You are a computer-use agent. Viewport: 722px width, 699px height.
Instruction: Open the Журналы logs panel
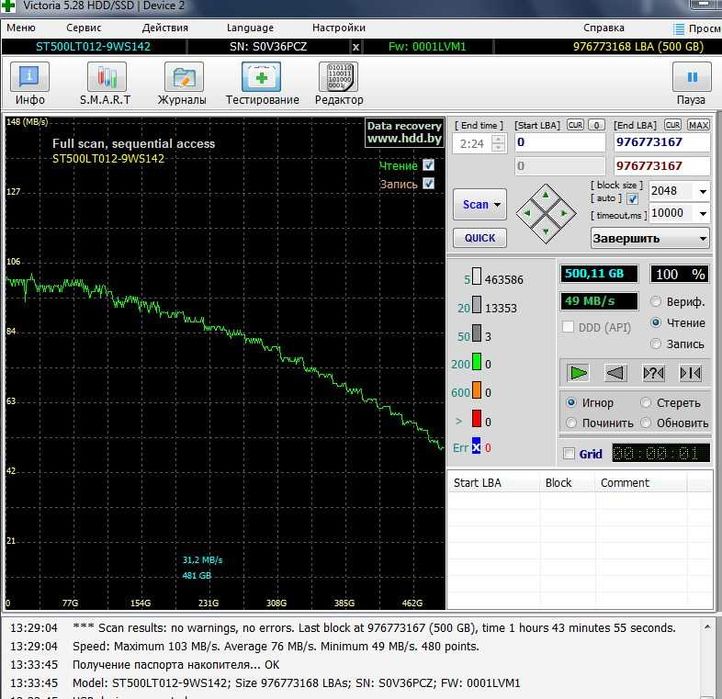(182, 82)
